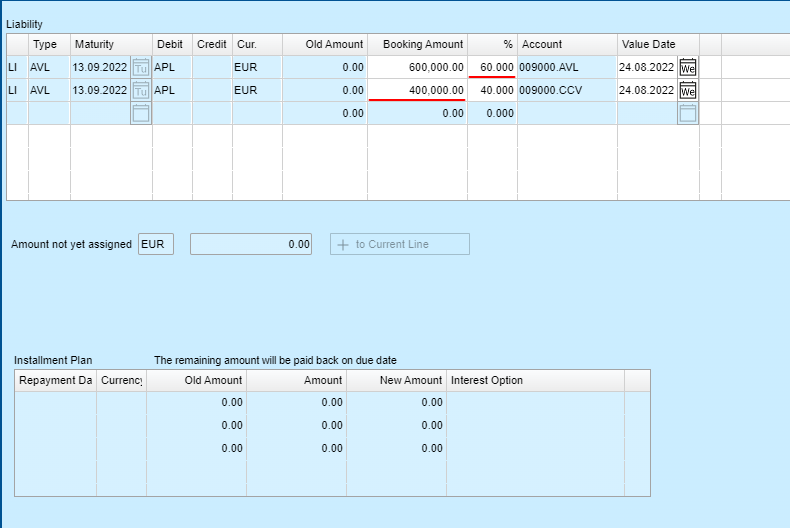This screenshot has width=790, height=528.
Task: Click the Type column header
Action: pos(49,44)
